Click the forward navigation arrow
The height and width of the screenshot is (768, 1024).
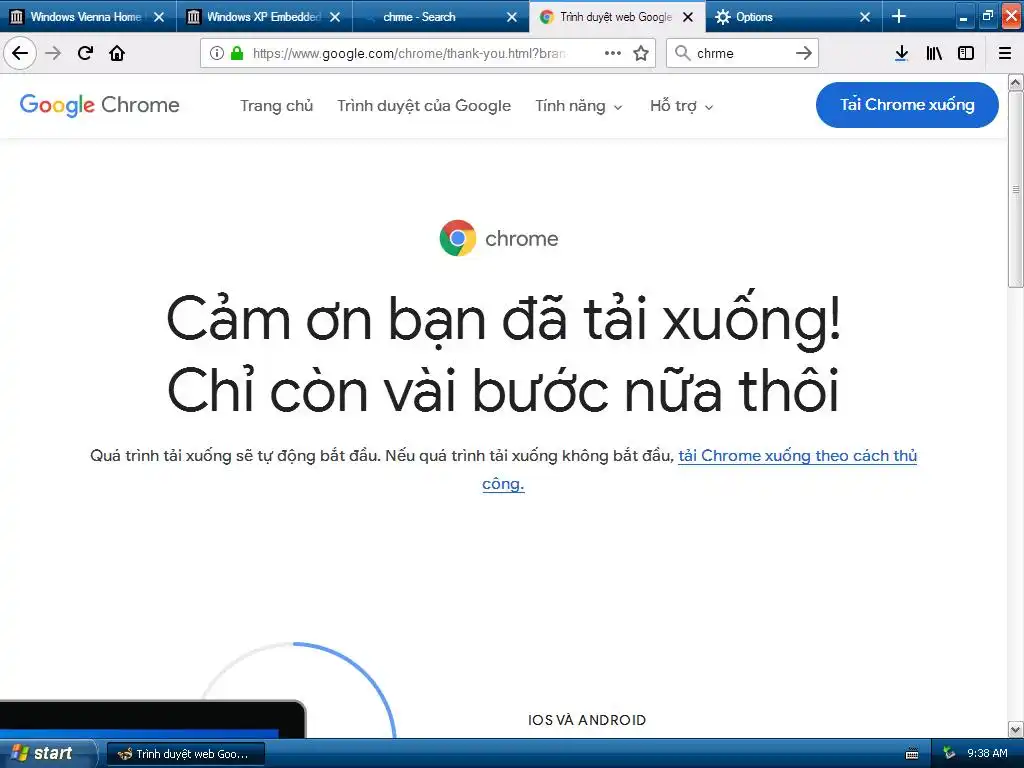tap(53, 53)
